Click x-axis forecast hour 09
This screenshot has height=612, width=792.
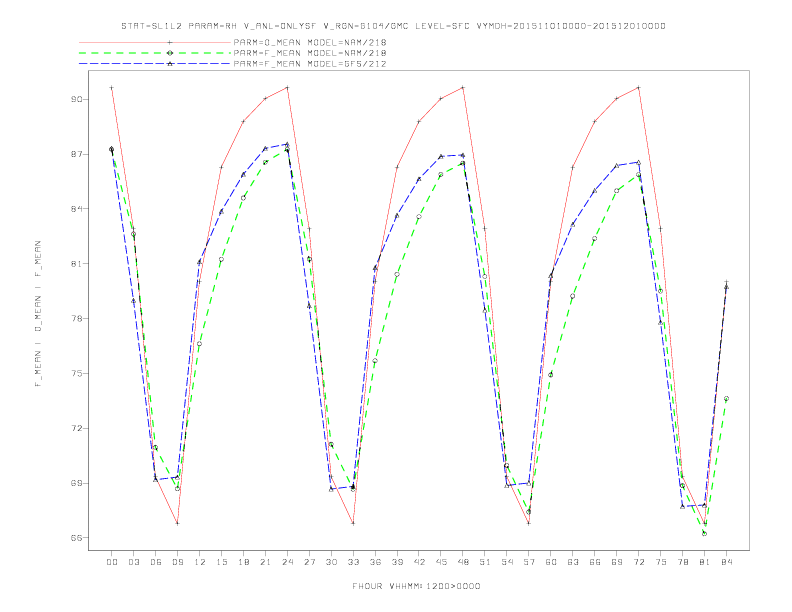pyautogui.click(x=178, y=562)
